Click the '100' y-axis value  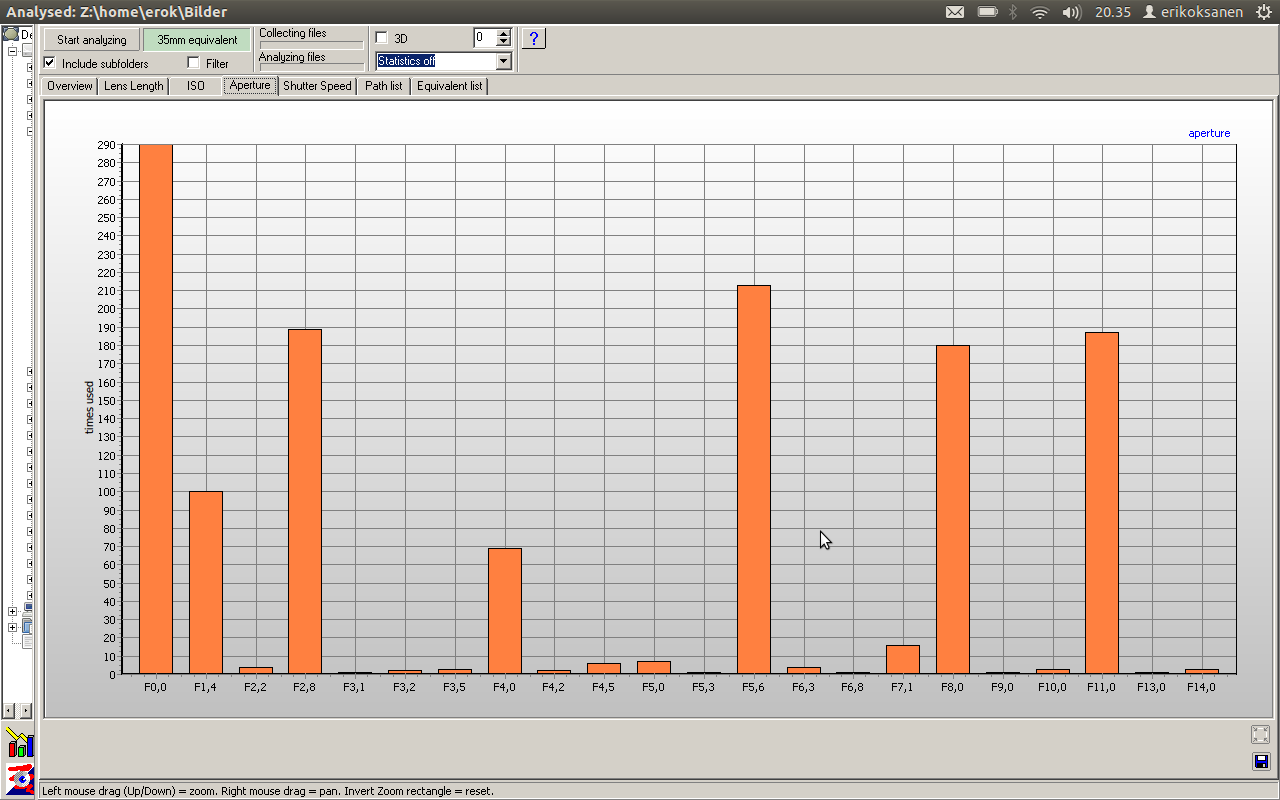(x=105, y=492)
